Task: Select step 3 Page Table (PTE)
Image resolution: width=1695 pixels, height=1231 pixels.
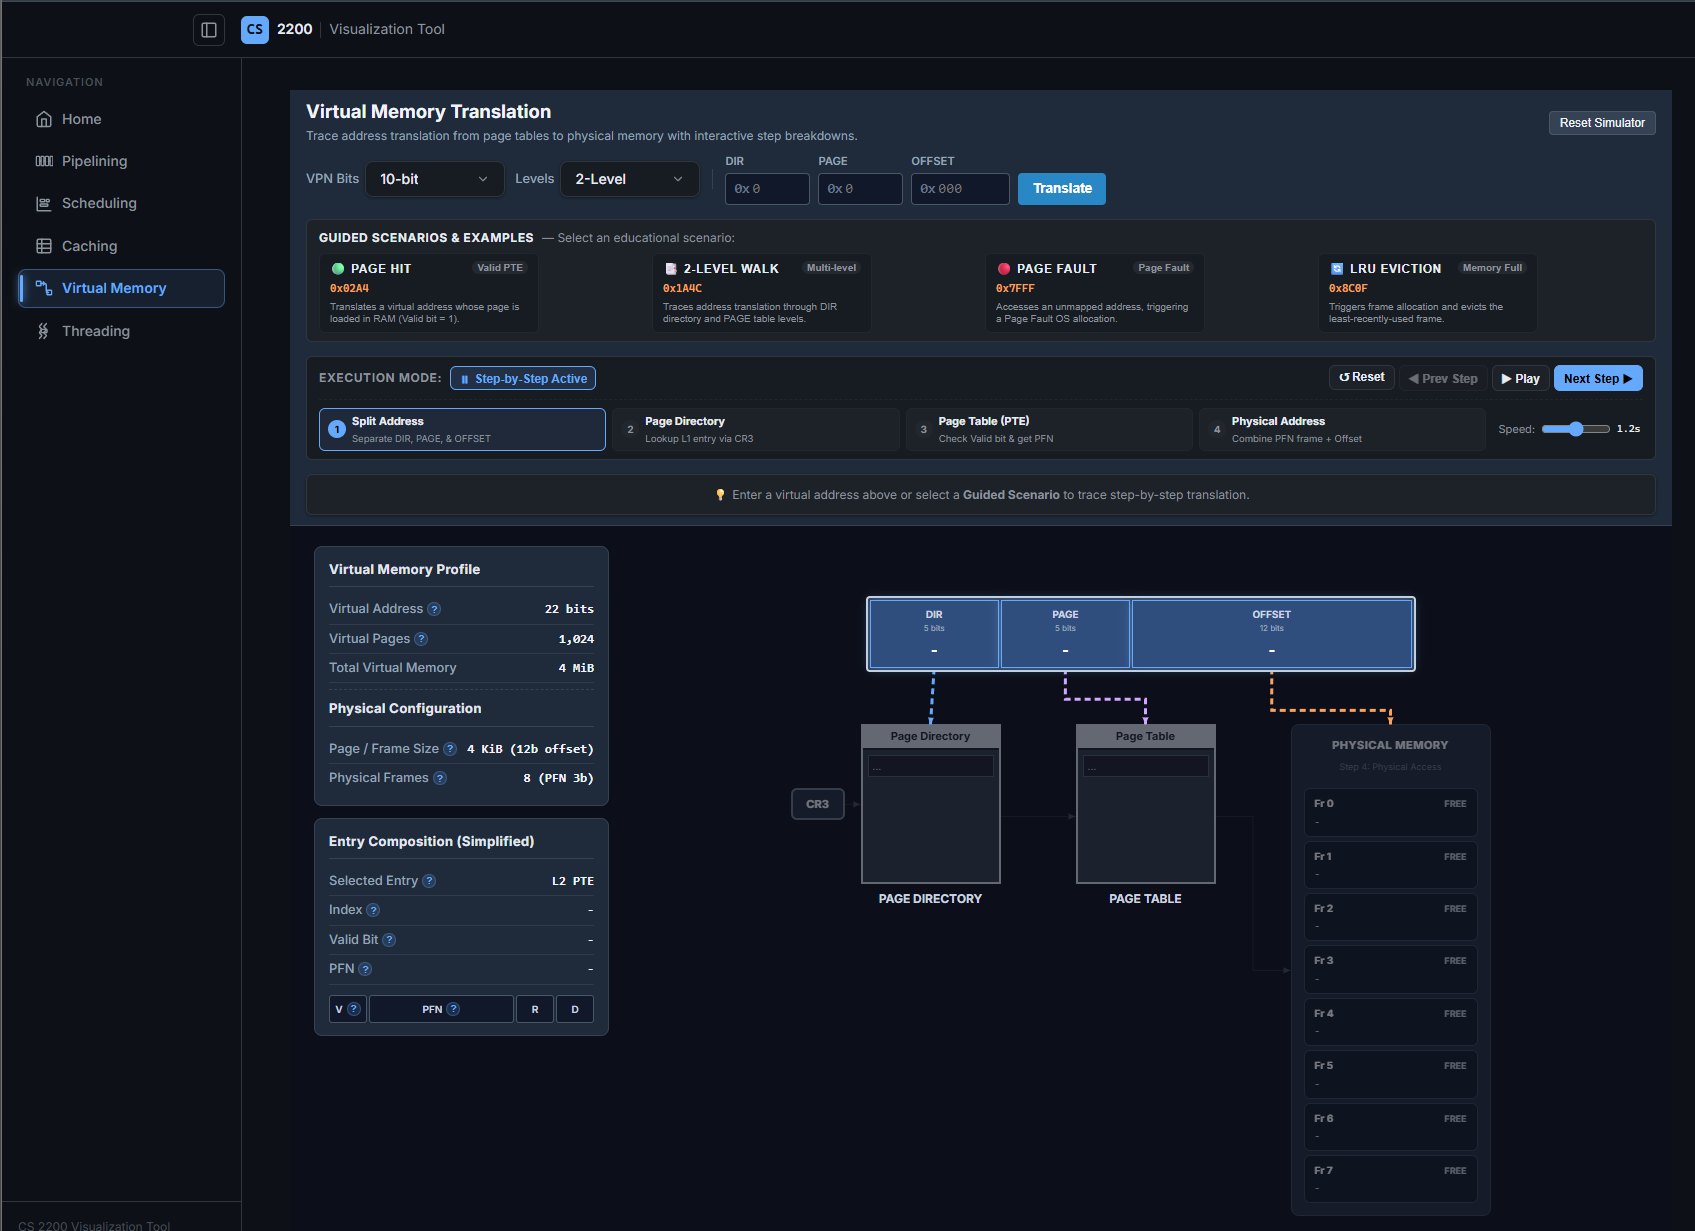Action: [1049, 429]
